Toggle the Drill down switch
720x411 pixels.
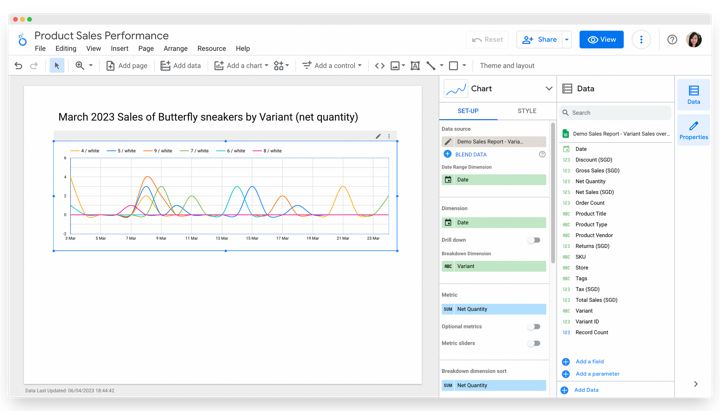(534, 240)
